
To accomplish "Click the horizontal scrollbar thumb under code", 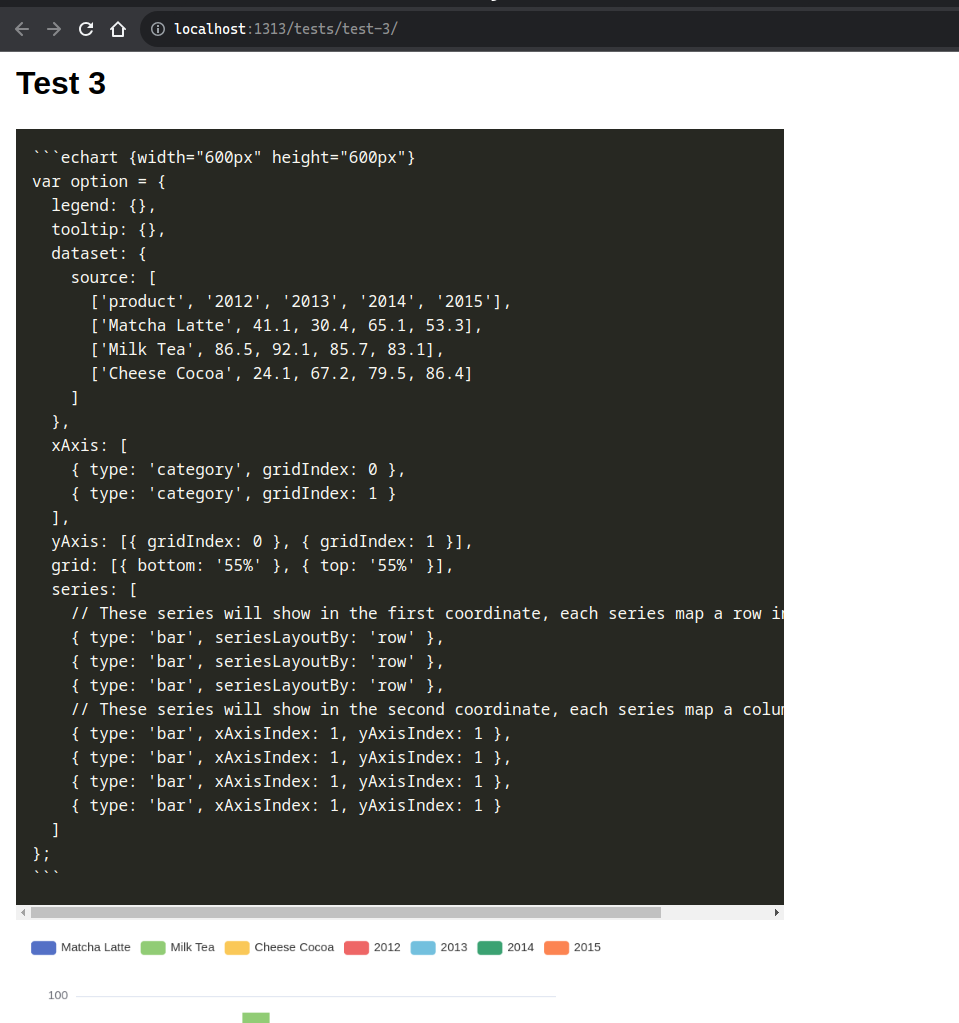I will (346, 912).
